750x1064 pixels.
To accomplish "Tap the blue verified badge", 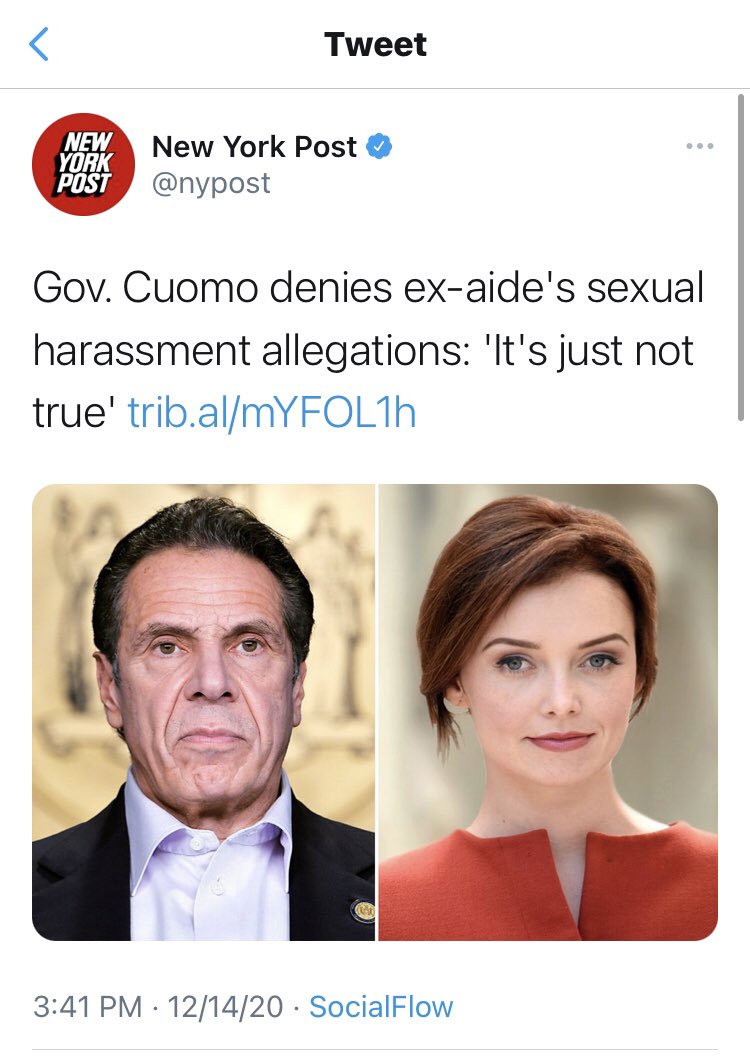I will (x=379, y=147).
